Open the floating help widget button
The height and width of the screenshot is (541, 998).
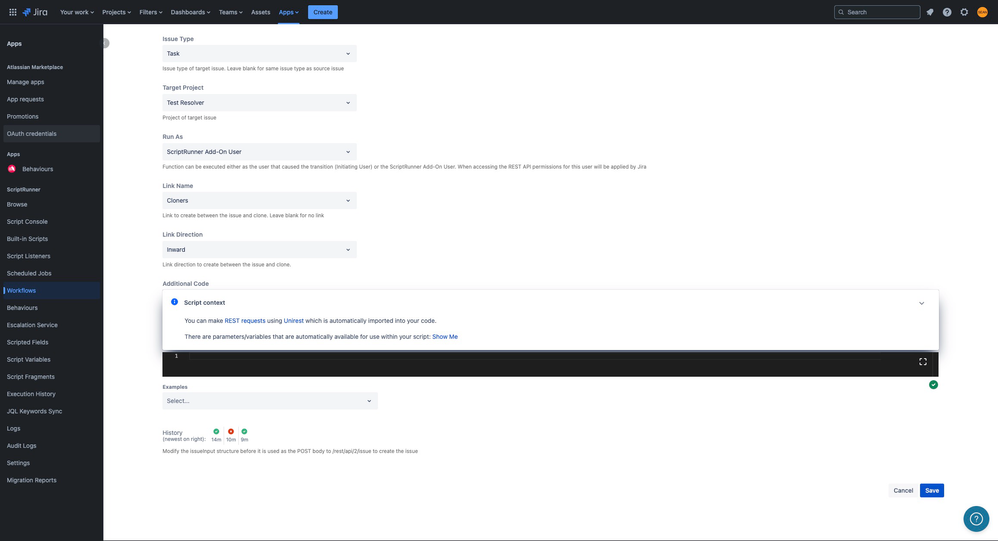[x=976, y=519]
